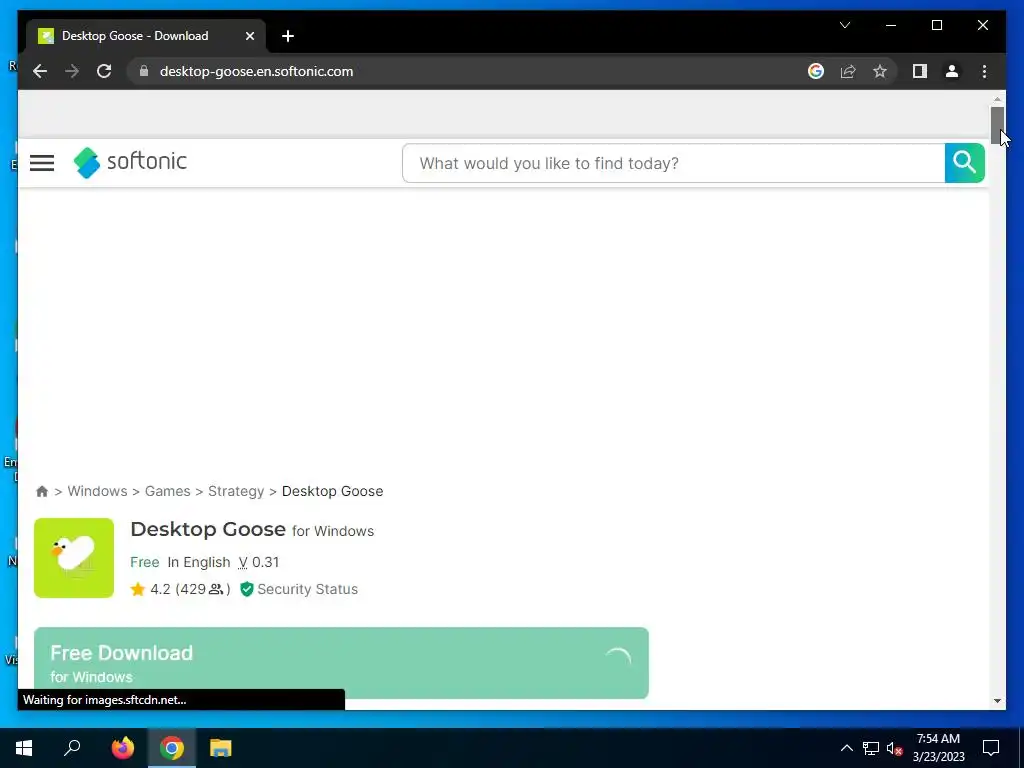Click the V 0.31 version label

(x=259, y=562)
